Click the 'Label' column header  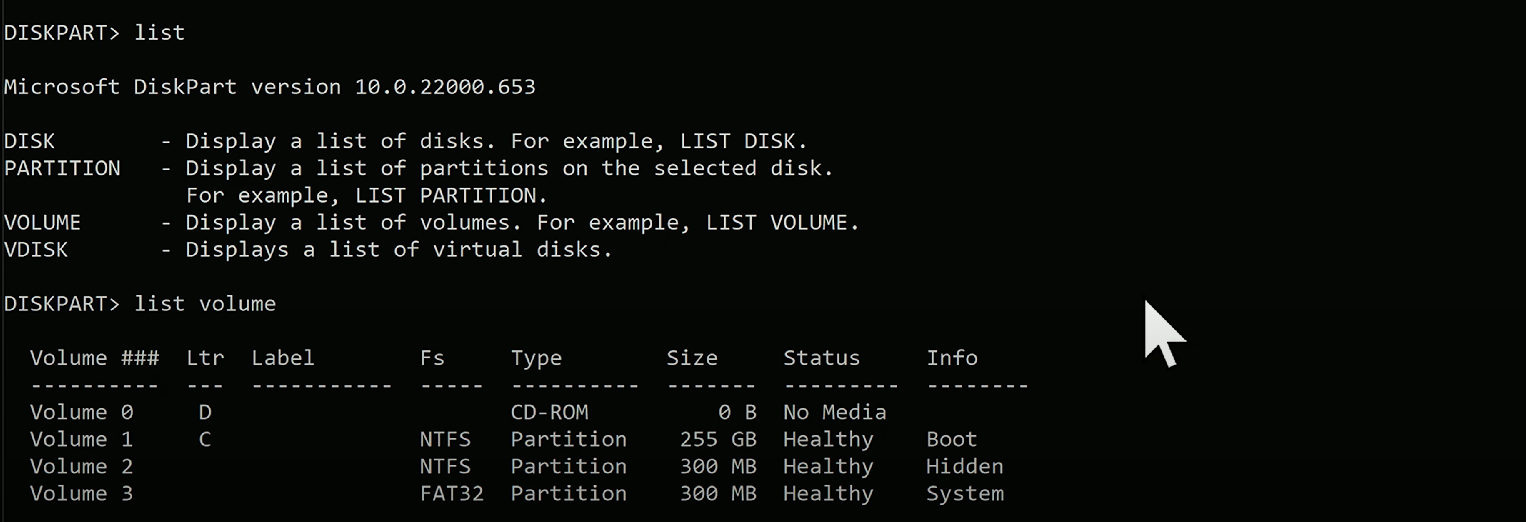[283, 358]
